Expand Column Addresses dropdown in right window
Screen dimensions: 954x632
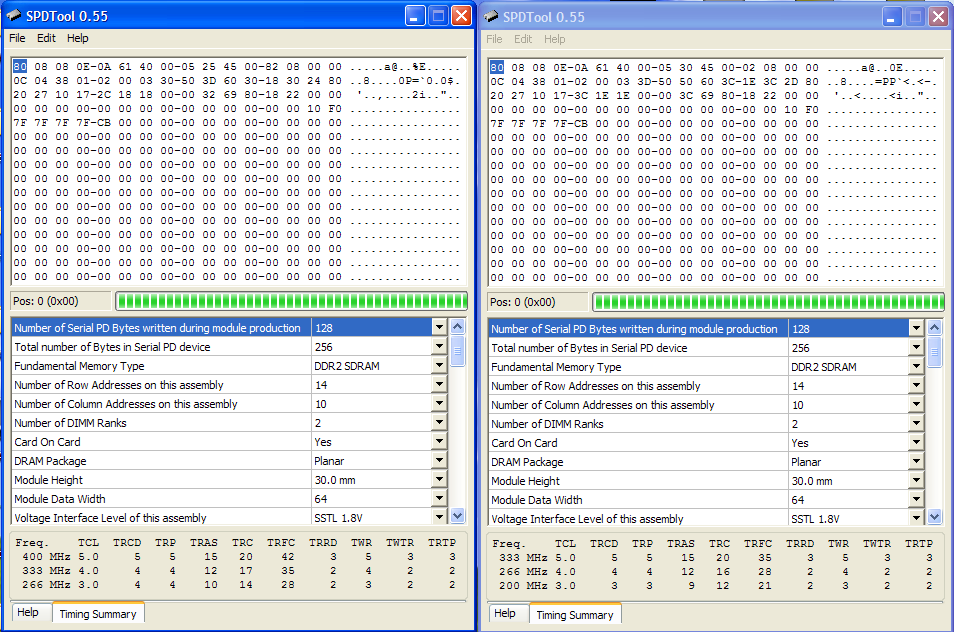(916, 405)
